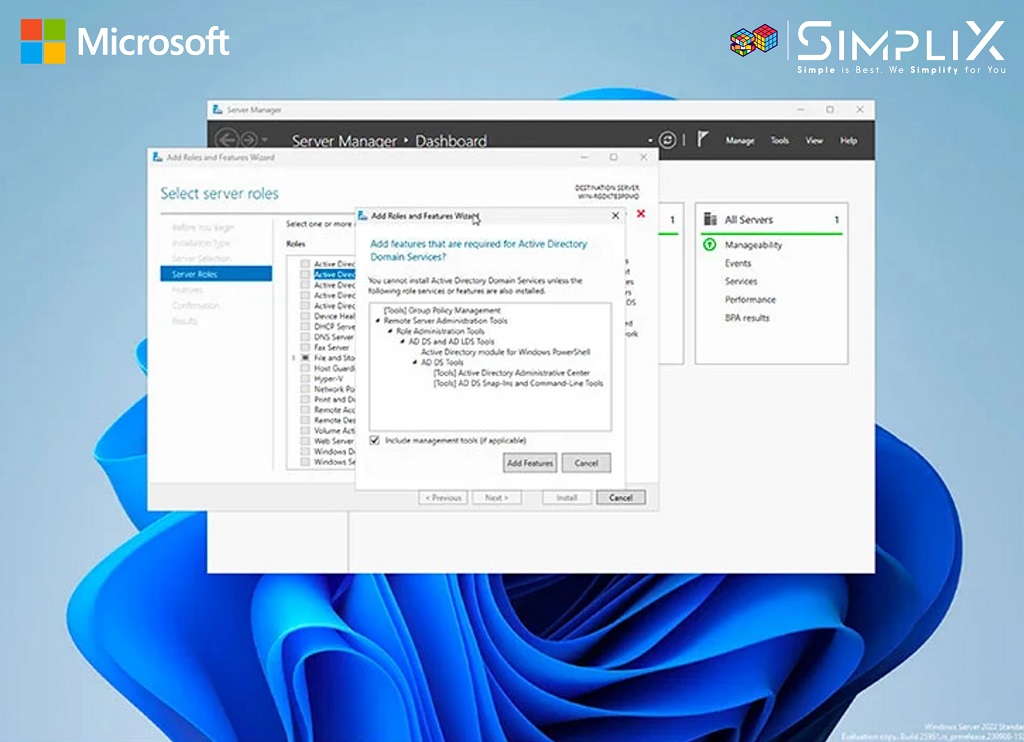Viewport: 1024px width, 742px height.
Task: Go back using Server Manager's back arrow
Action: (x=227, y=140)
